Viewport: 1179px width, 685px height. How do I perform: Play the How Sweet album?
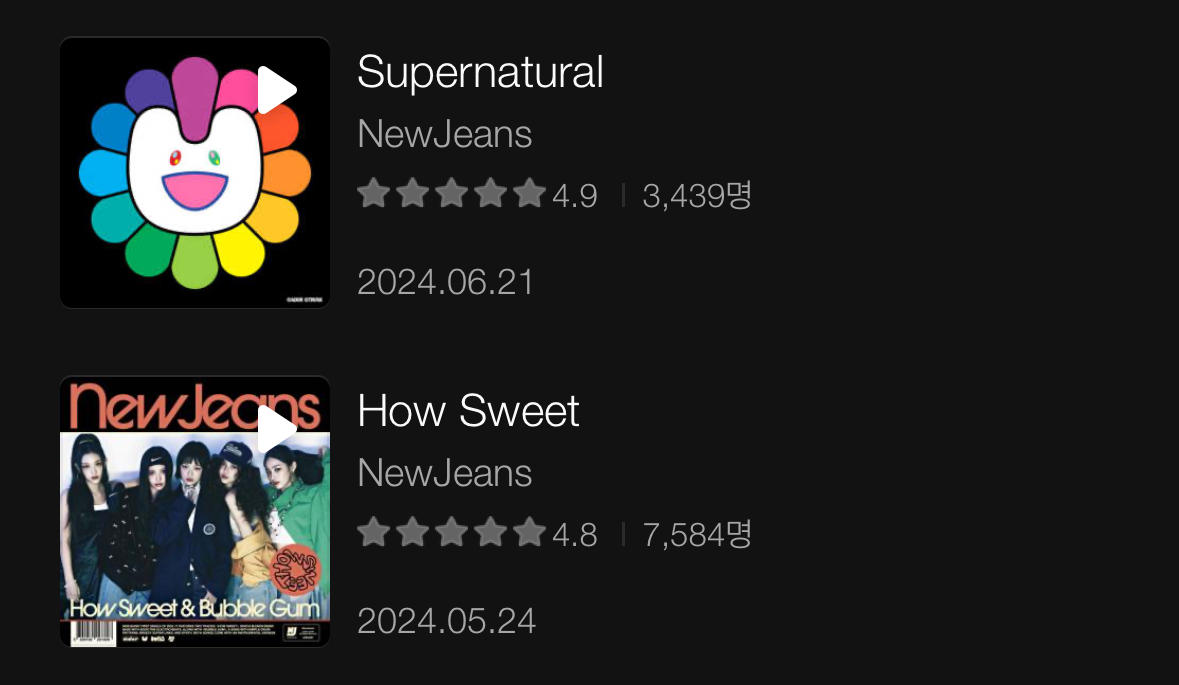tap(276, 430)
